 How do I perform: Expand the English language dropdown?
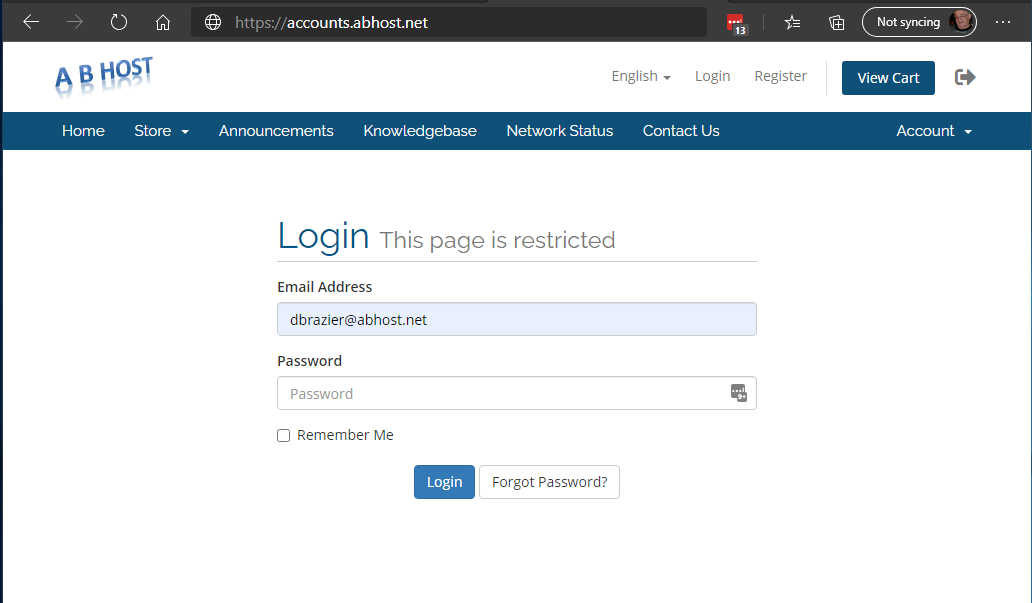click(641, 76)
